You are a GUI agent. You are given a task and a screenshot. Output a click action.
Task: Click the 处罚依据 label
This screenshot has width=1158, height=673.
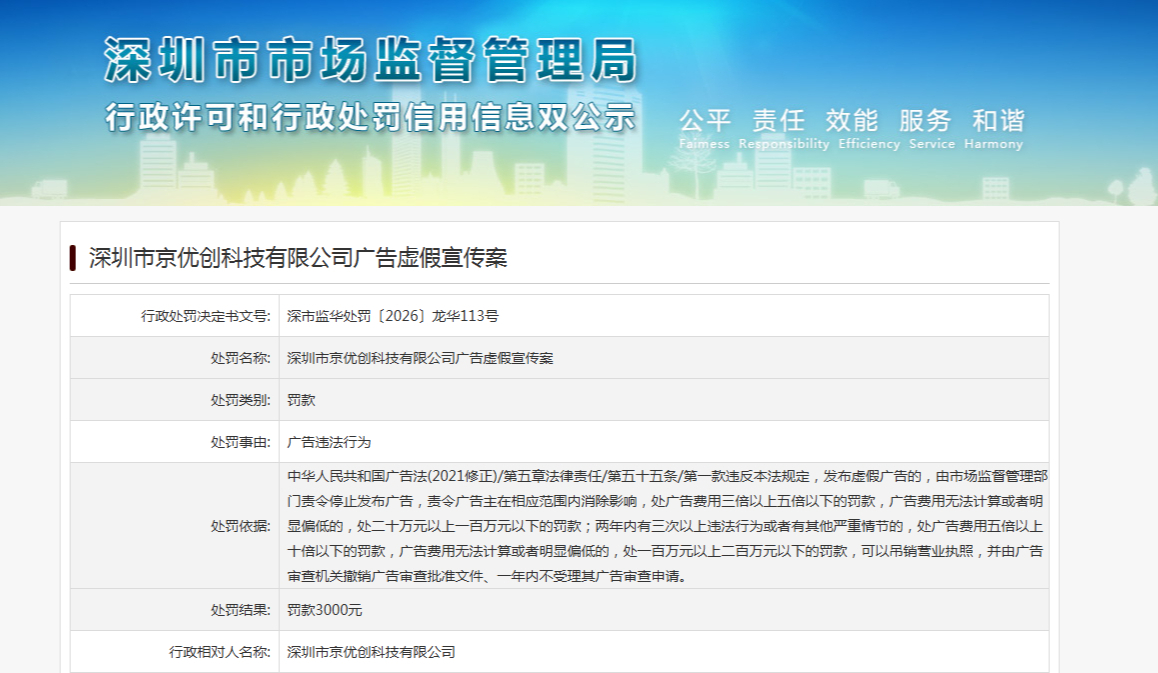pyautogui.click(x=241, y=526)
